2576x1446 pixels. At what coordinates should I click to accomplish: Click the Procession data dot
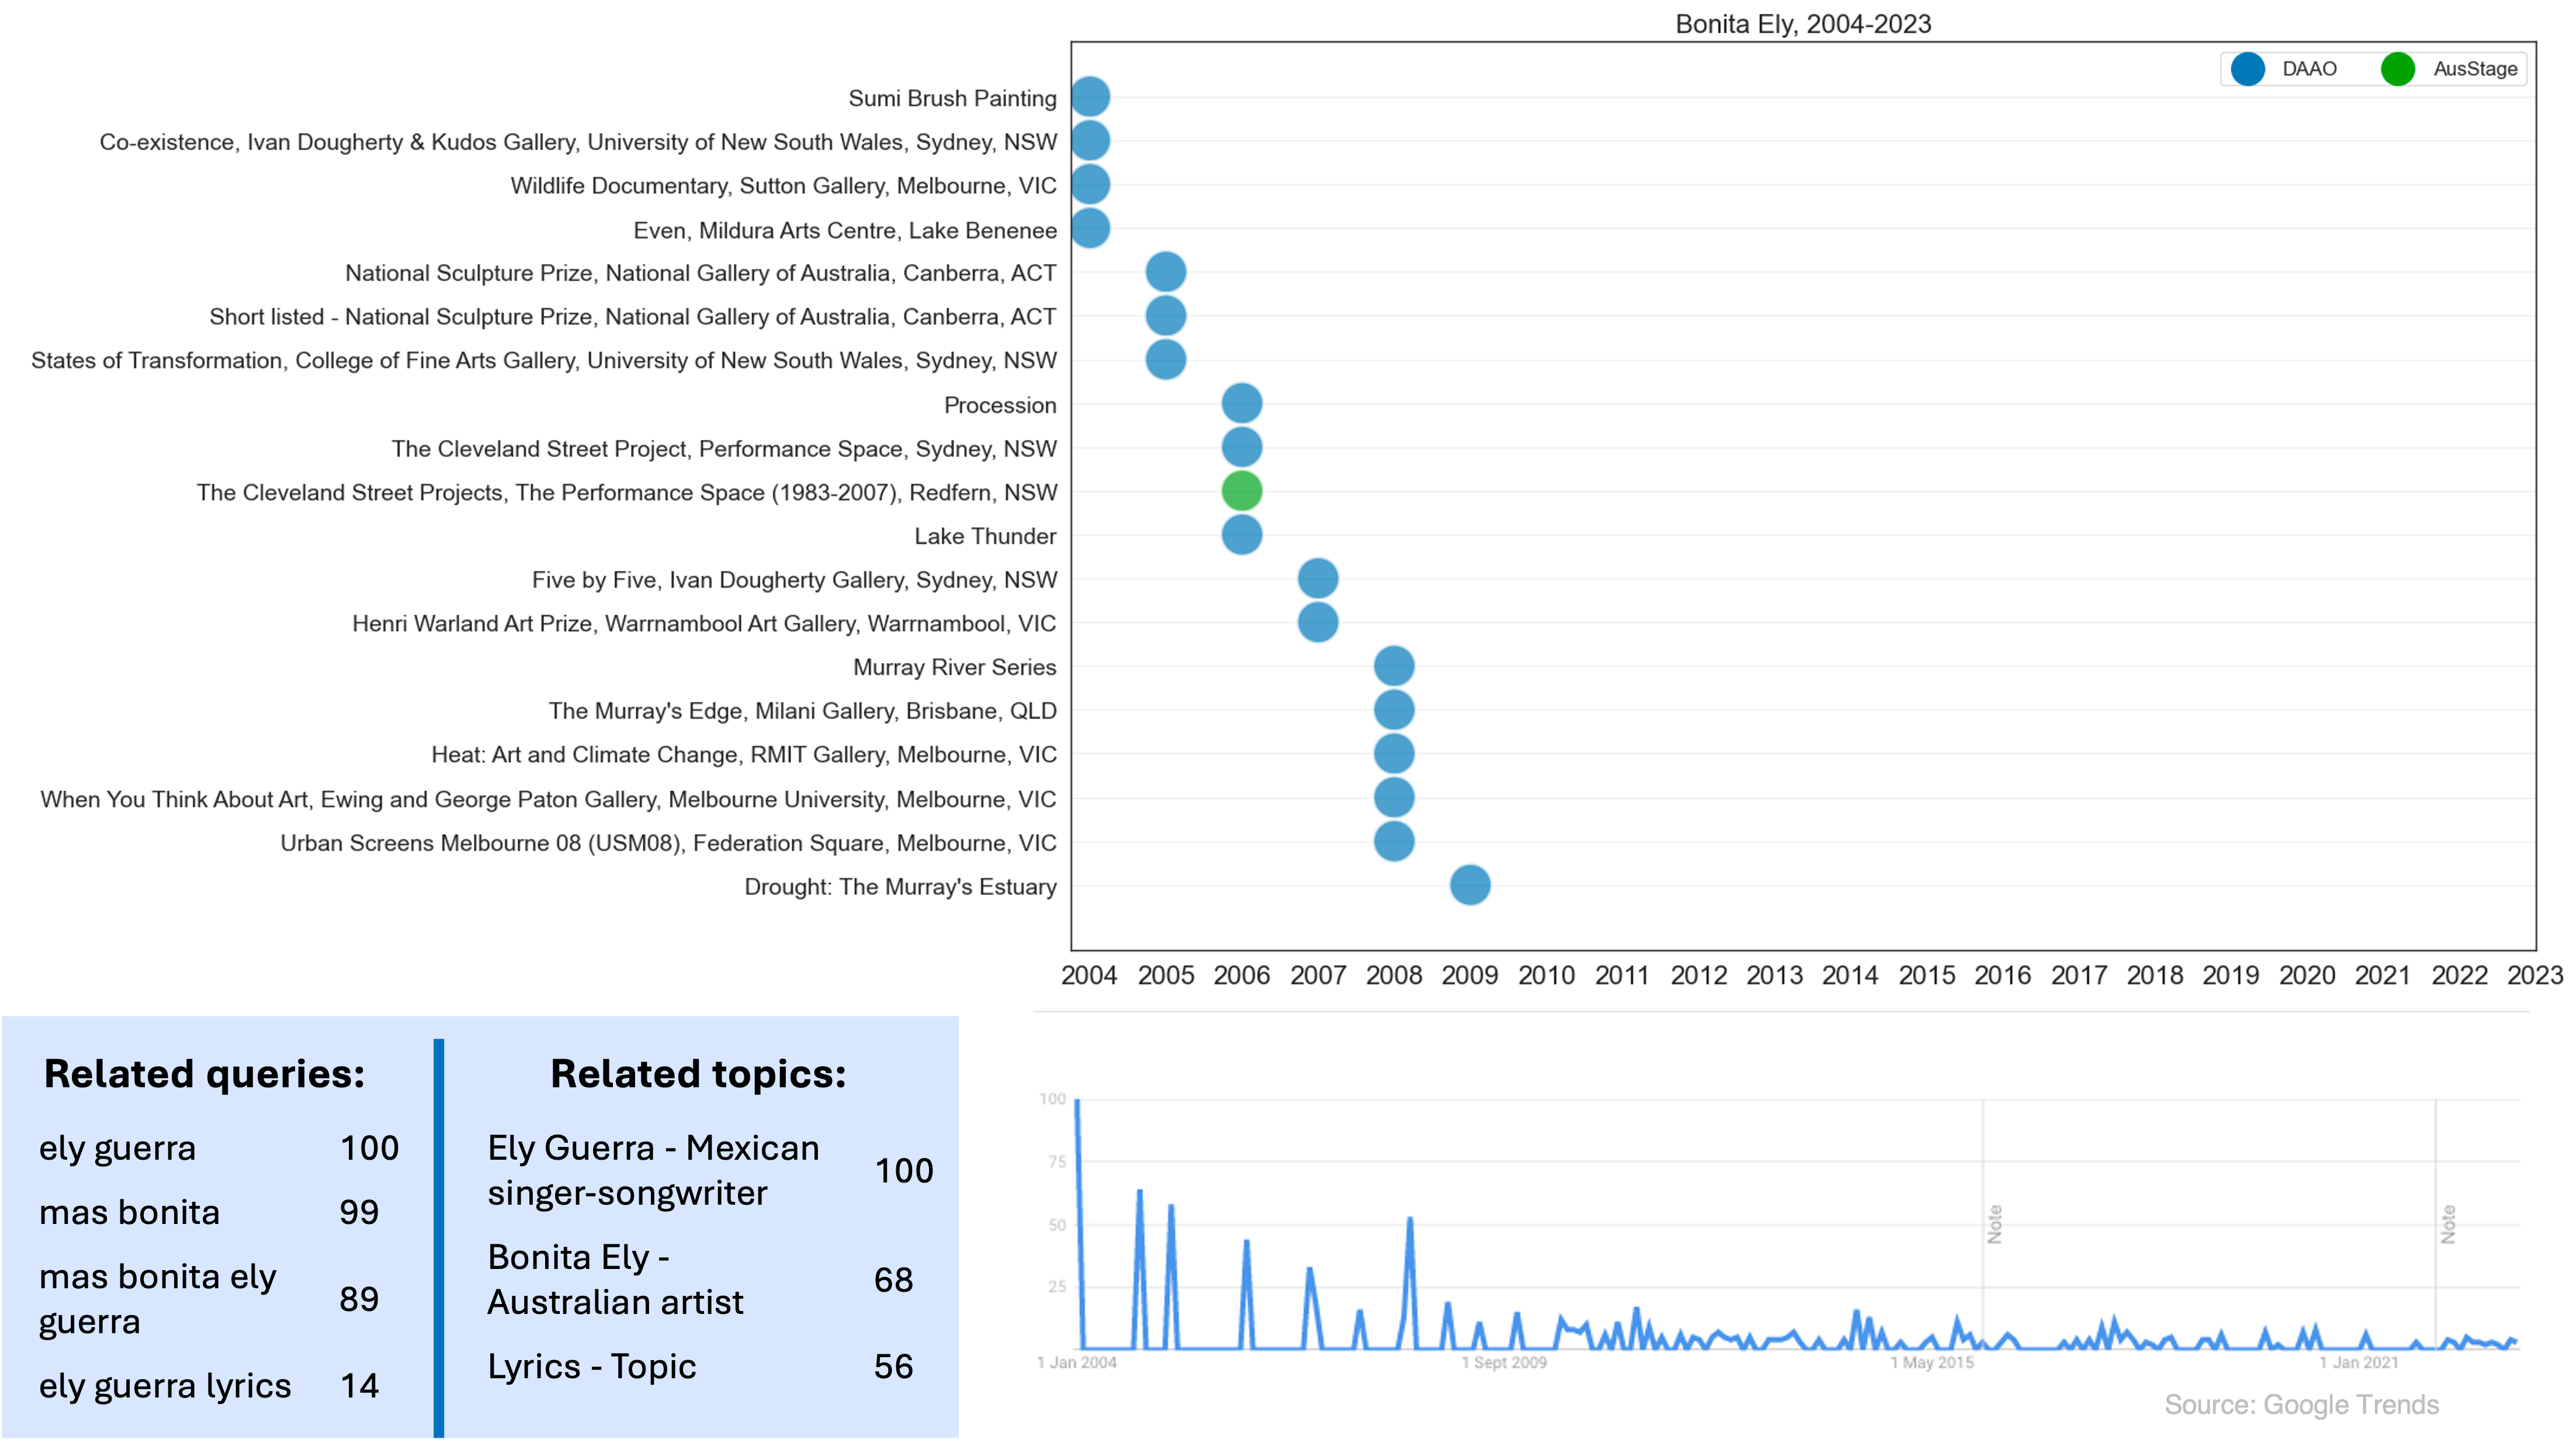tap(1242, 404)
